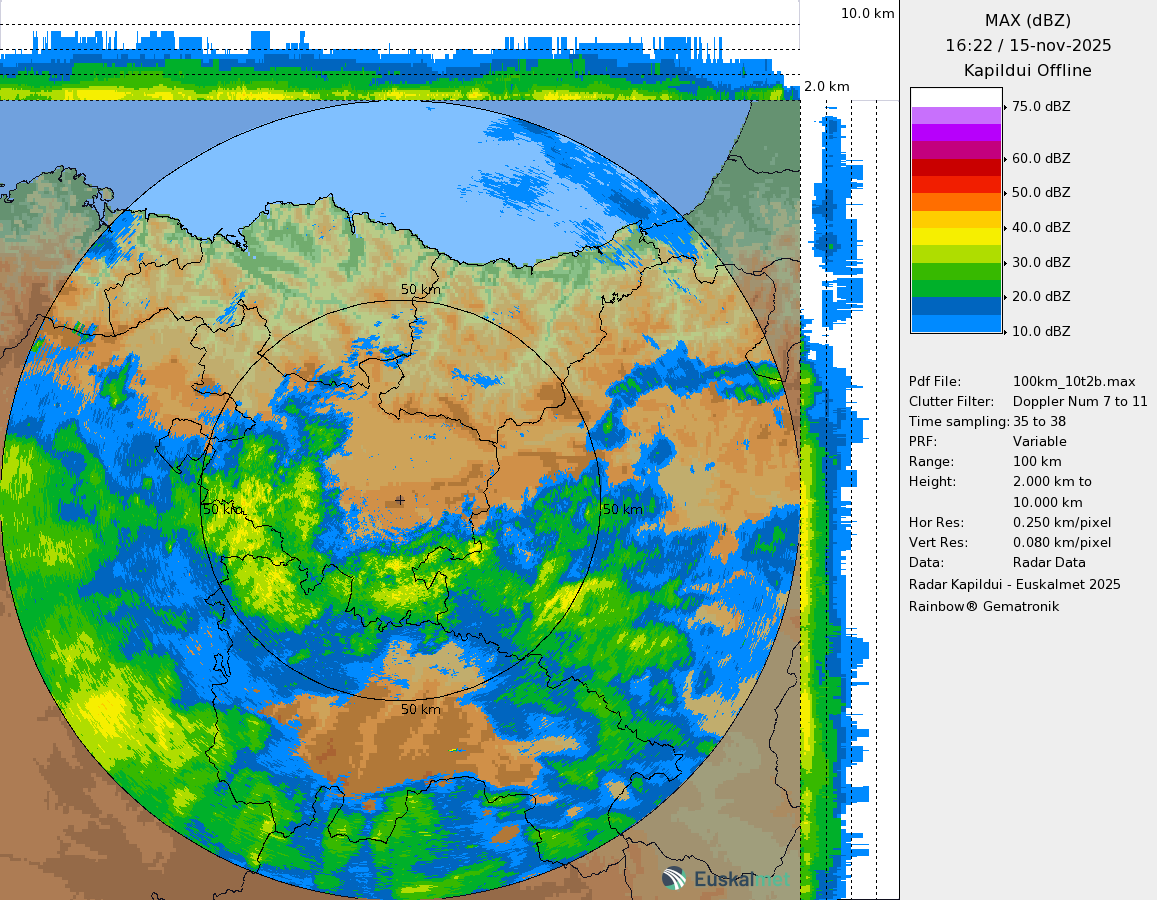Click the Range '100 km' value
Screen dimensions: 1157x900
pyautogui.click(x=1037, y=461)
